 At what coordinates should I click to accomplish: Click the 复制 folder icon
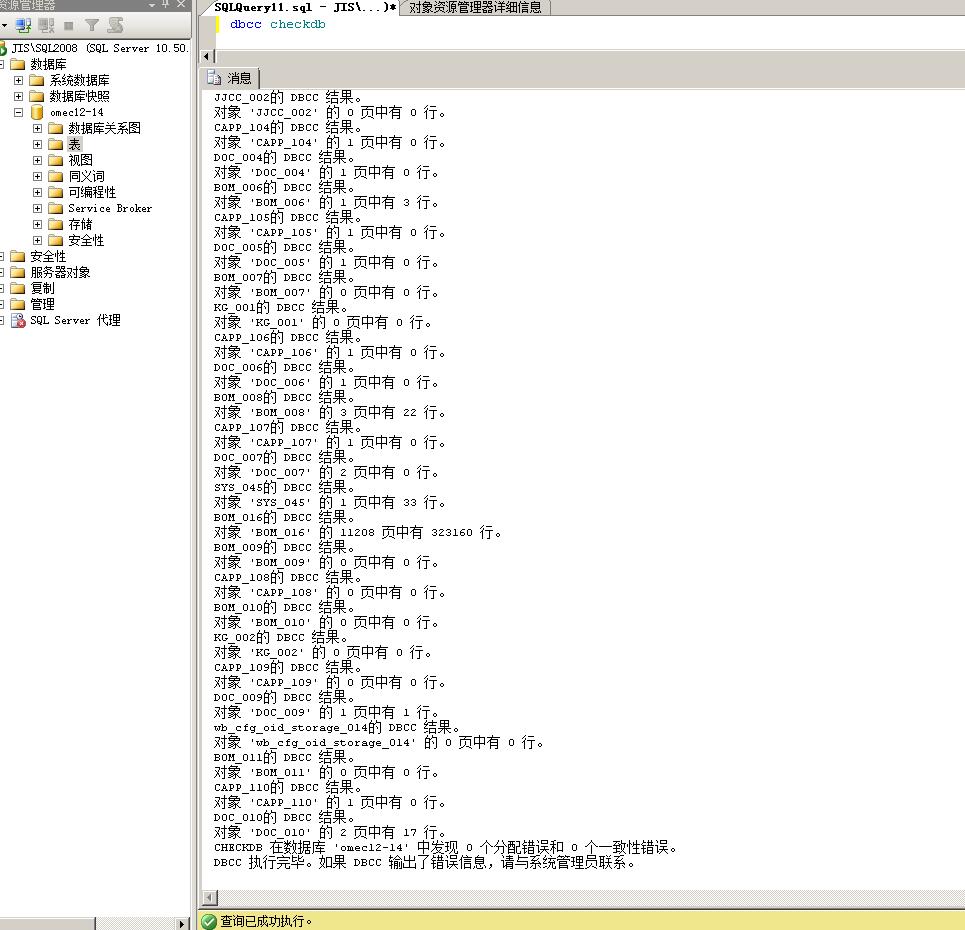18,288
